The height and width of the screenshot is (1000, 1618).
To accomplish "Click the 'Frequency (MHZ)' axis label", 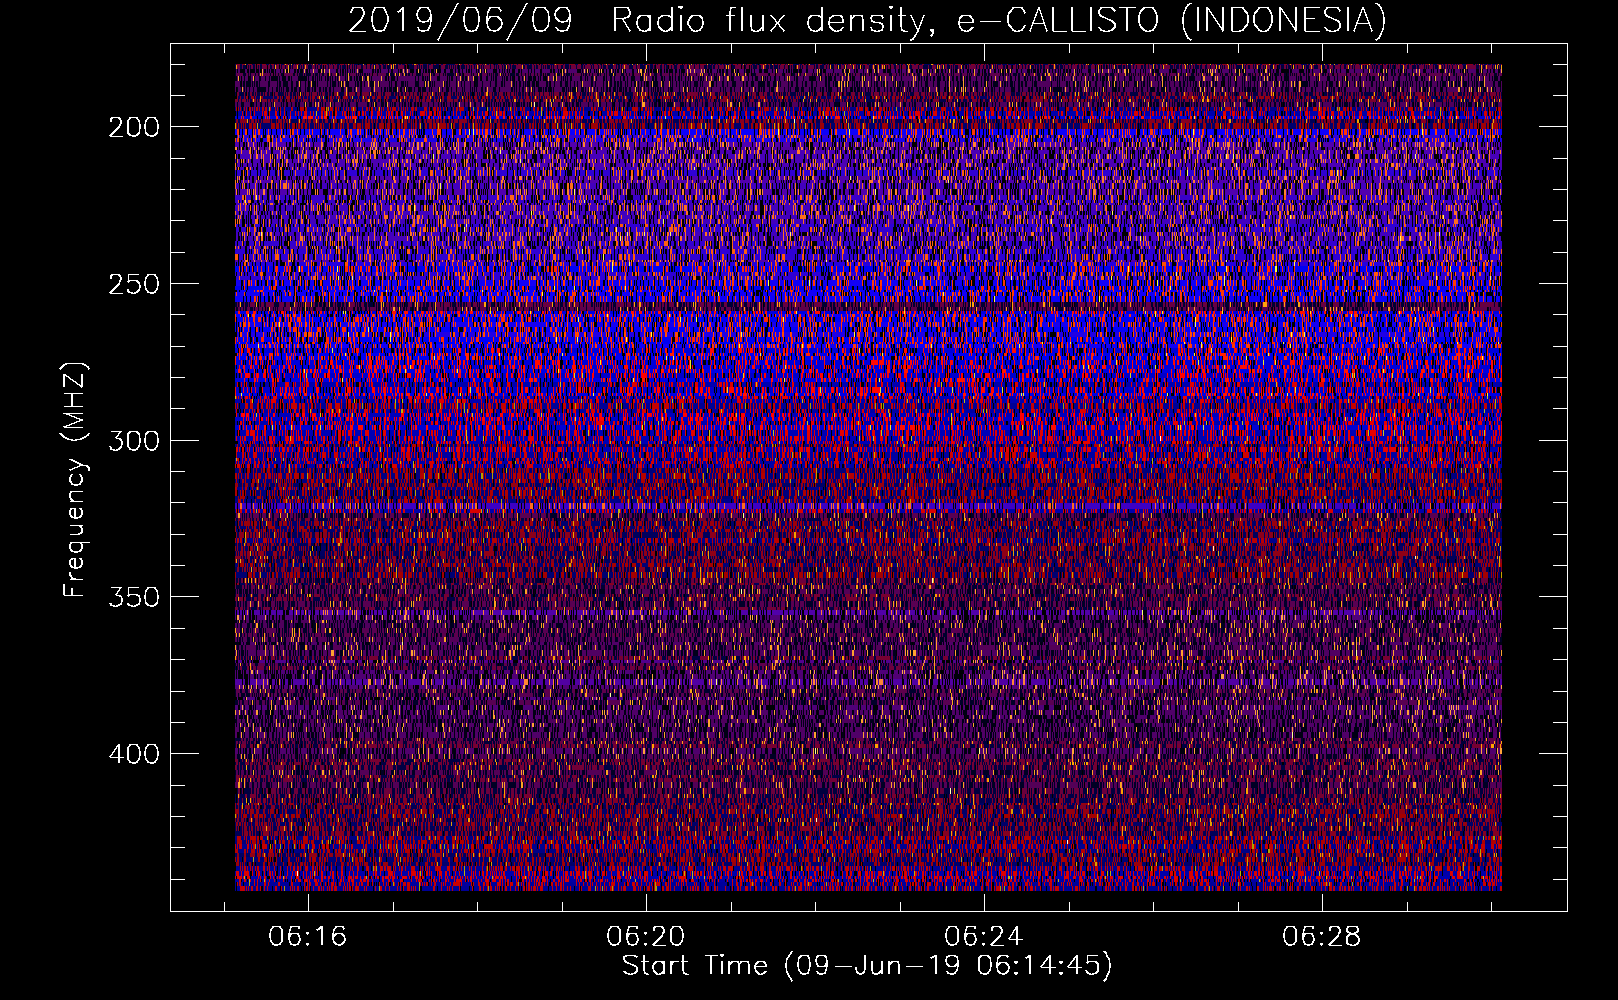I will pyautogui.click(x=75, y=480).
